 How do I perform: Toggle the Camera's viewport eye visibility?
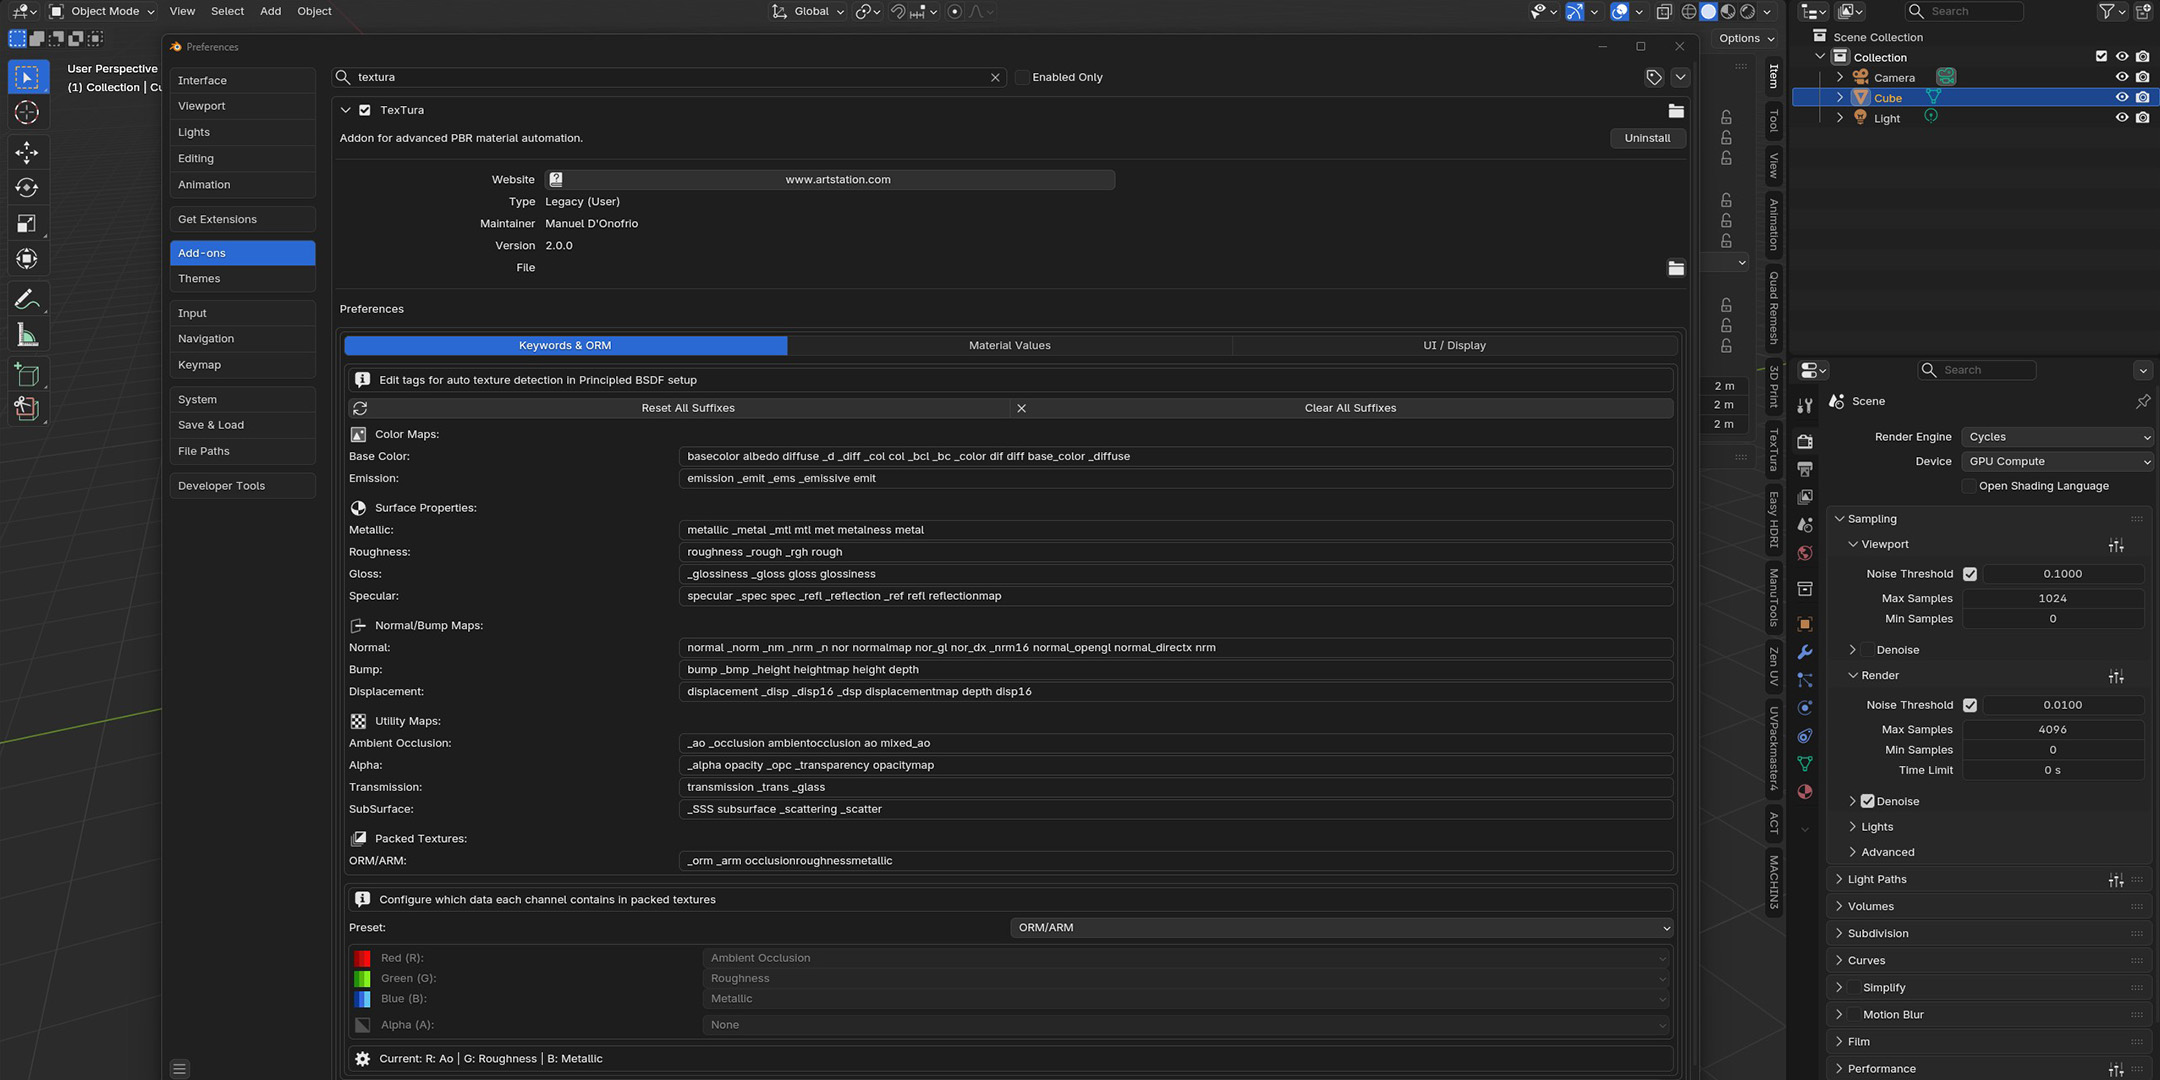click(2121, 77)
